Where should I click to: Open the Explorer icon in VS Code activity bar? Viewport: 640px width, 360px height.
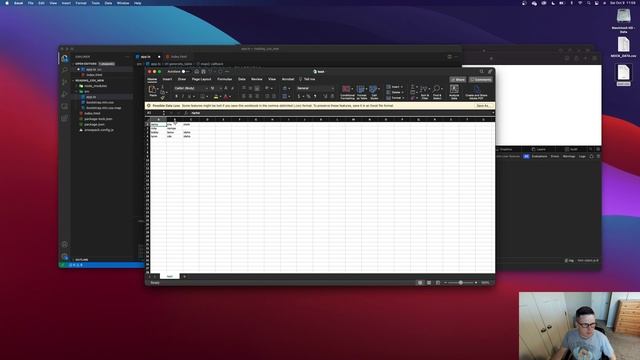[64, 59]
